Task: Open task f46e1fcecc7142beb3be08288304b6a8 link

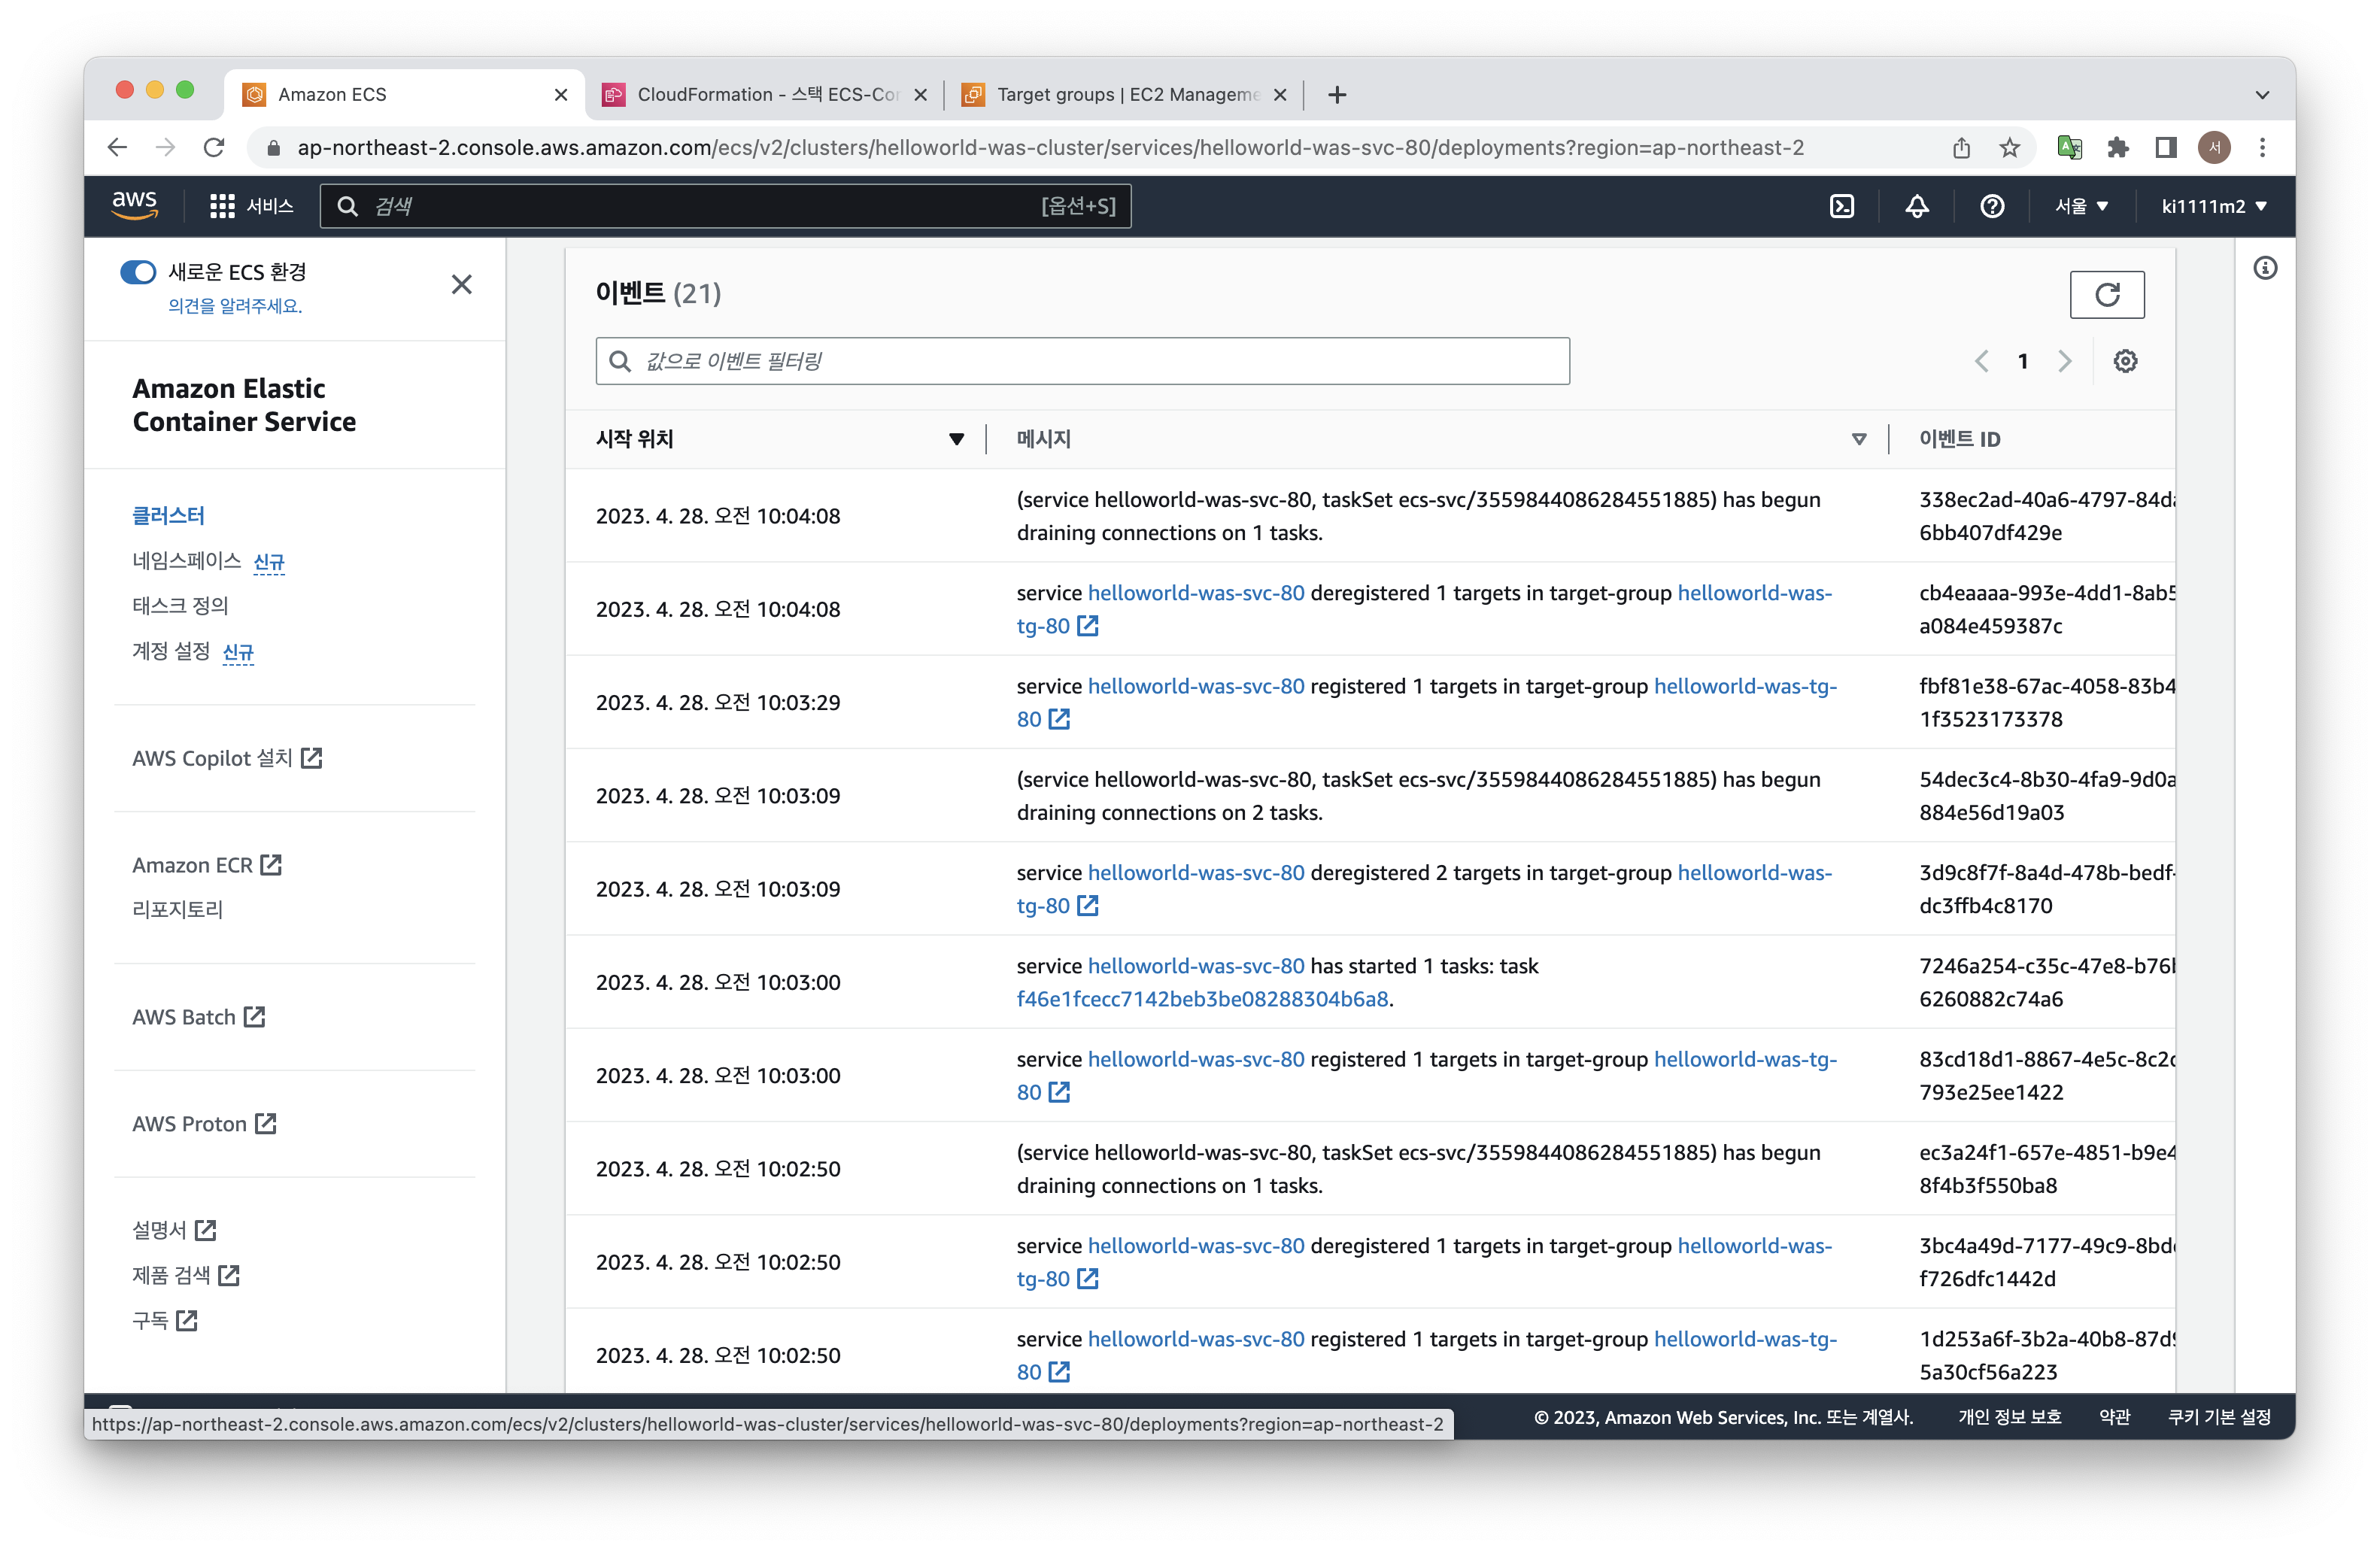Action: [x=1202, y=999]
